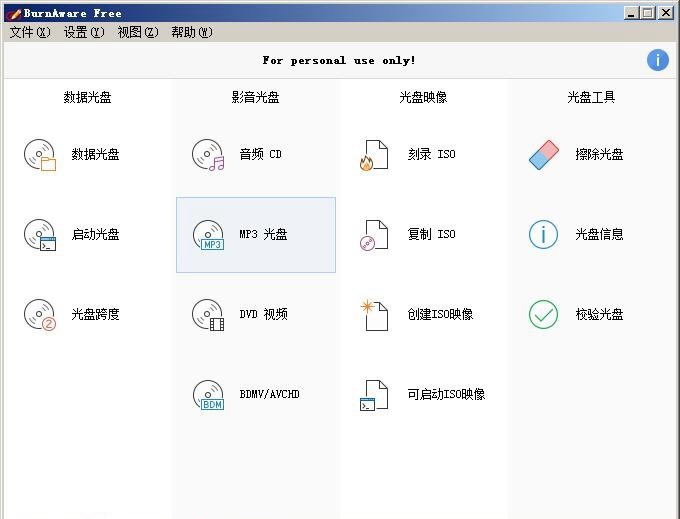Click the 创建ISO映像 label
Image resolution: width=680 pixels, height=519 pixels.
click(440, 314)
